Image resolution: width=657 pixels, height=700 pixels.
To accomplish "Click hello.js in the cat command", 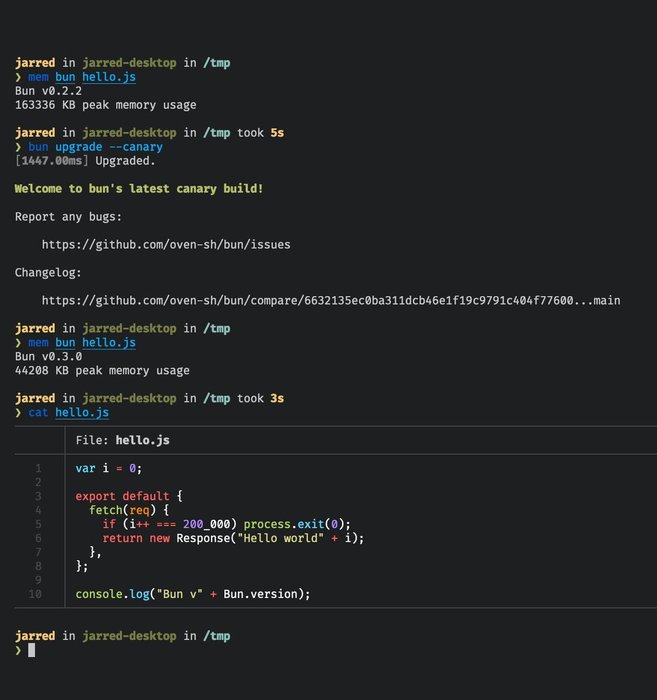I will coord(82,412).
